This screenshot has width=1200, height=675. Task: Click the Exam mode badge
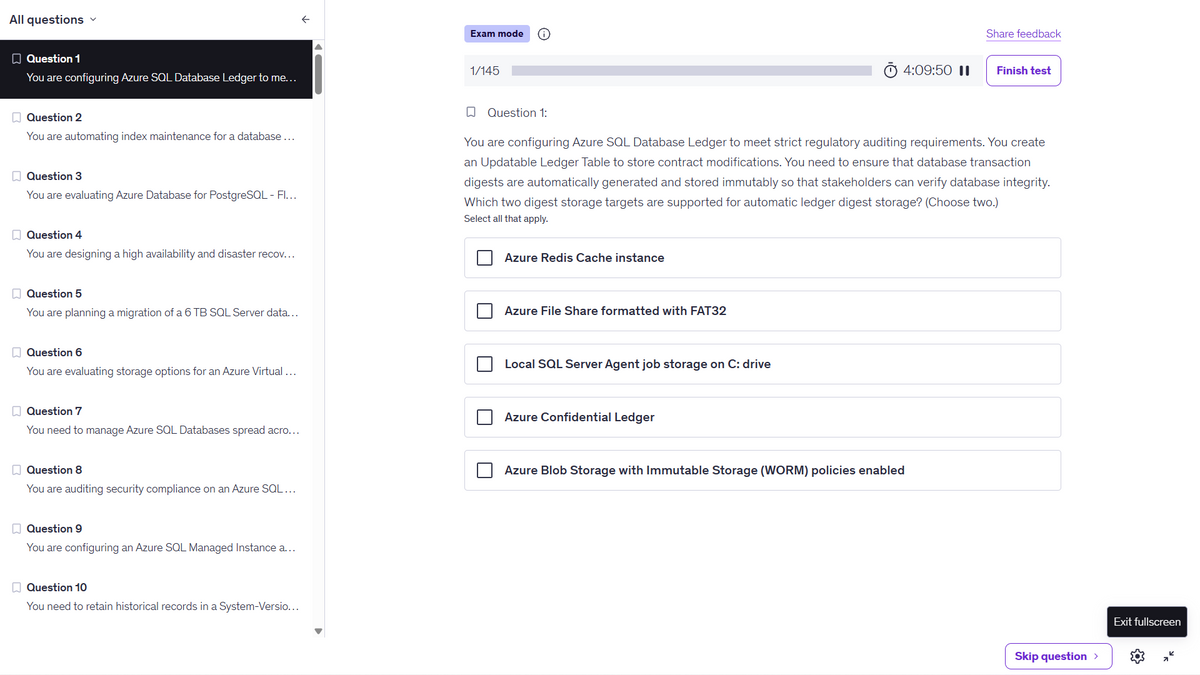[497, 34]
